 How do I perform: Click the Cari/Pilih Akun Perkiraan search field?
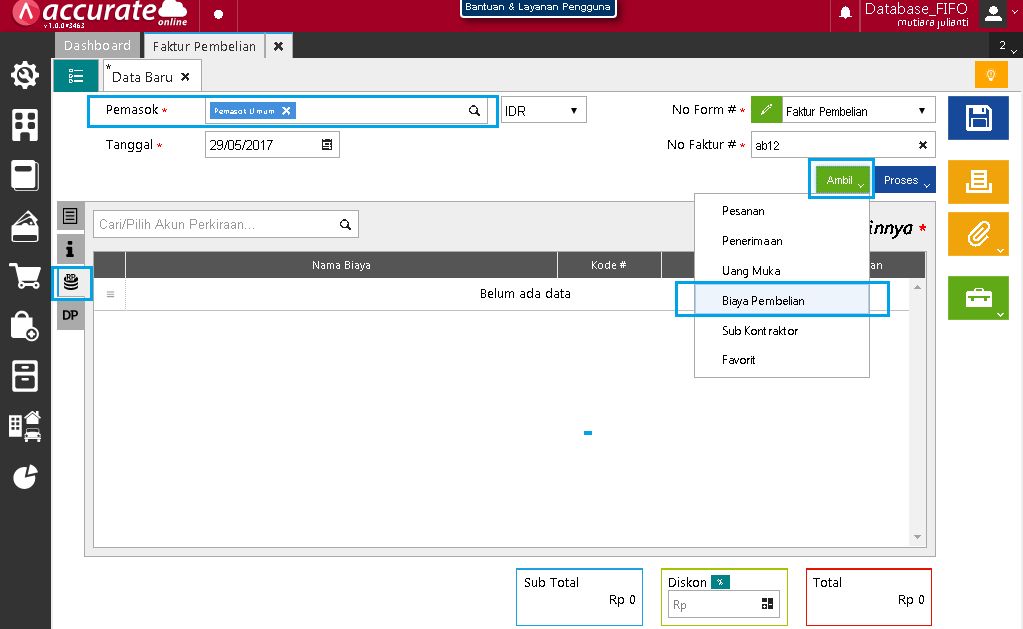[x=217, y=225]
